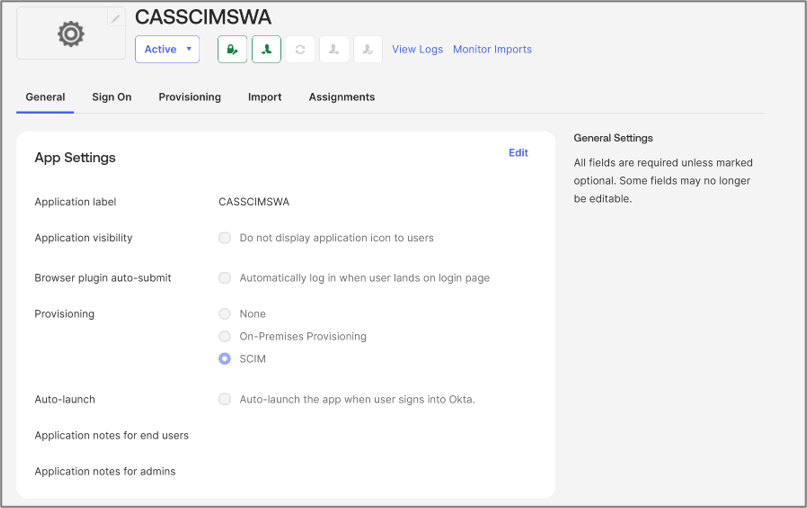The height and width of the screenshot is (508, 807).
Task: Open Monitor Imports link
Action: pyautogui.click(x=492, y=49)
